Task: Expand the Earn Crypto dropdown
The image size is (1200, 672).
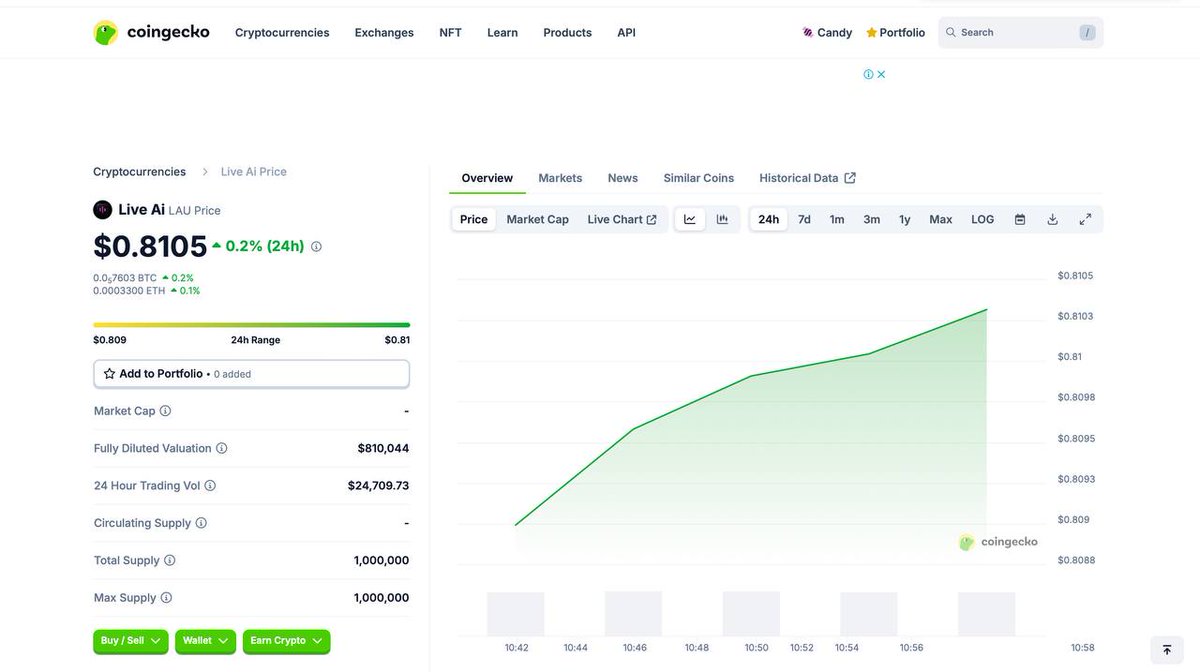Action: [x=286, y=641]
